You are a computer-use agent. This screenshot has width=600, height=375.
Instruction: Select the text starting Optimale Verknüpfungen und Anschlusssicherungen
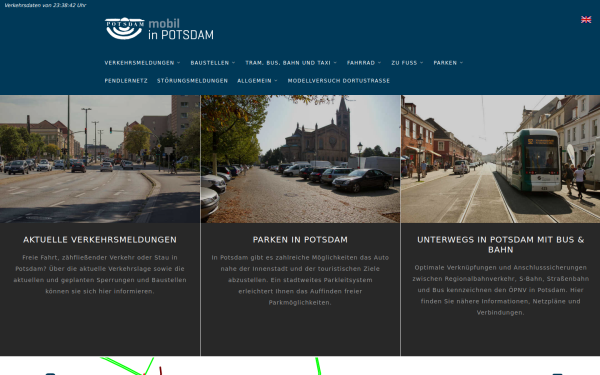[x=501, y=290]
